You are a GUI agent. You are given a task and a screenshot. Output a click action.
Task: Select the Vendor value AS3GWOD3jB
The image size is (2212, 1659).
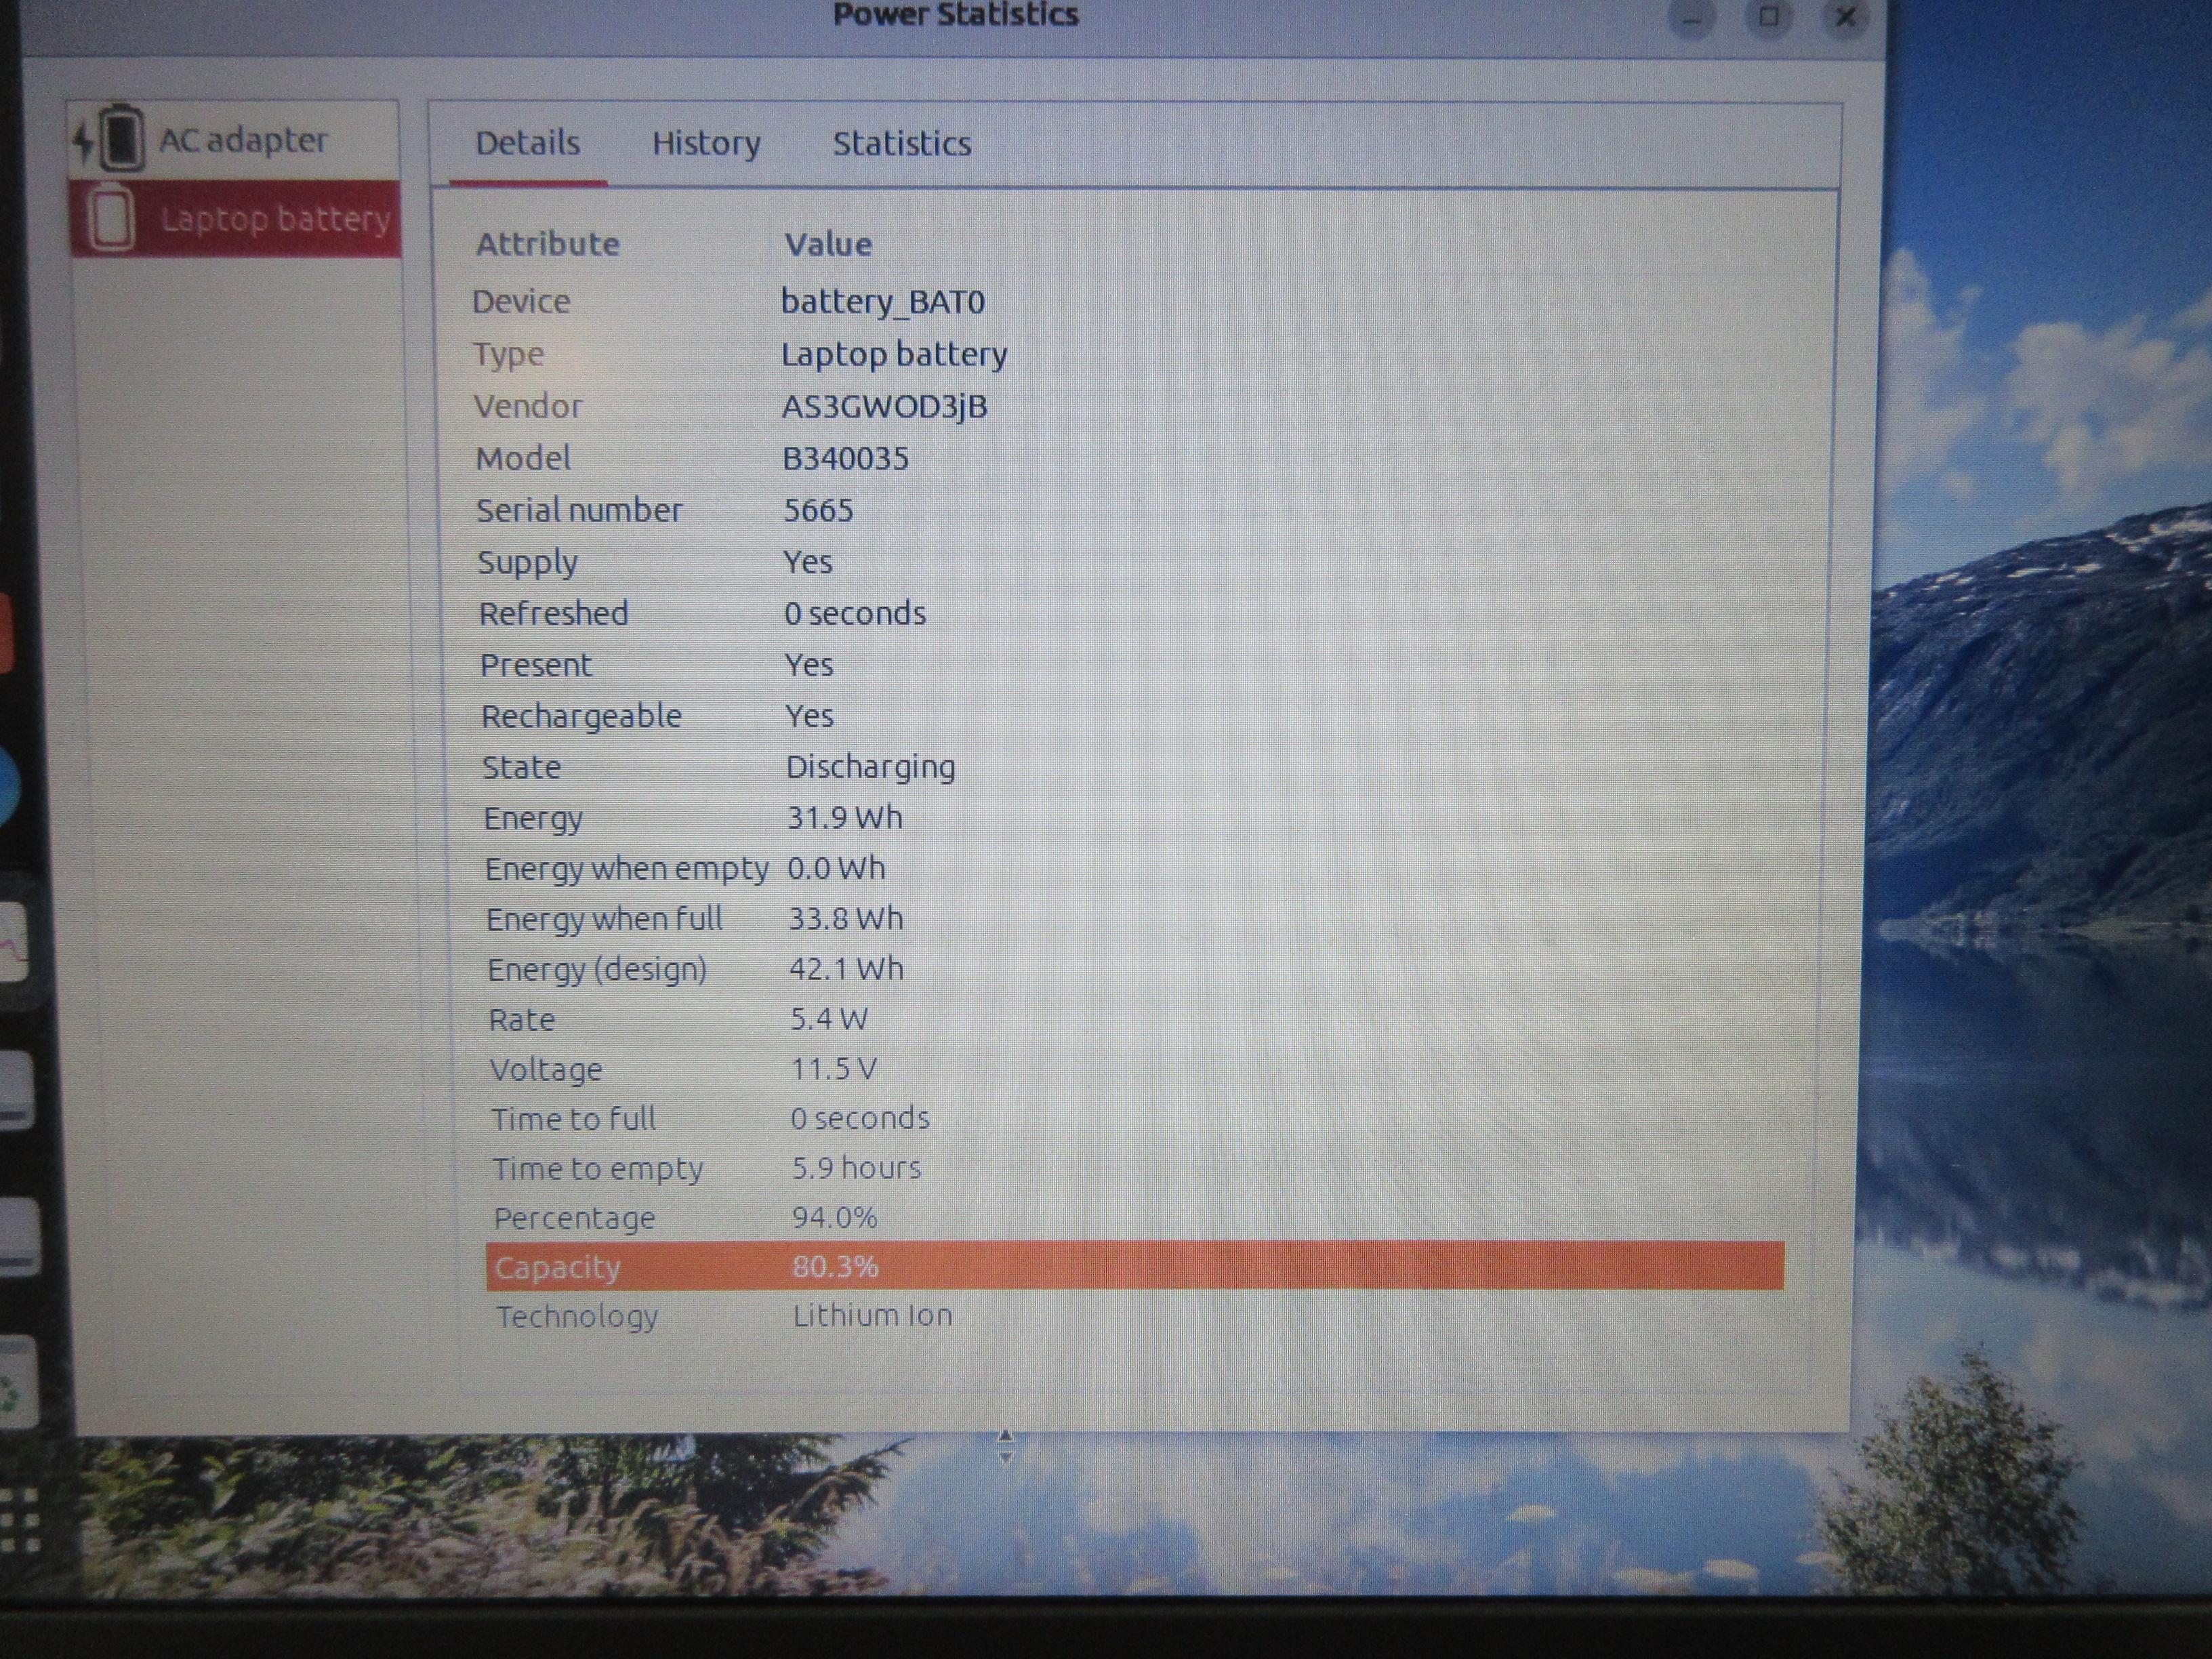tap(884, 406)
